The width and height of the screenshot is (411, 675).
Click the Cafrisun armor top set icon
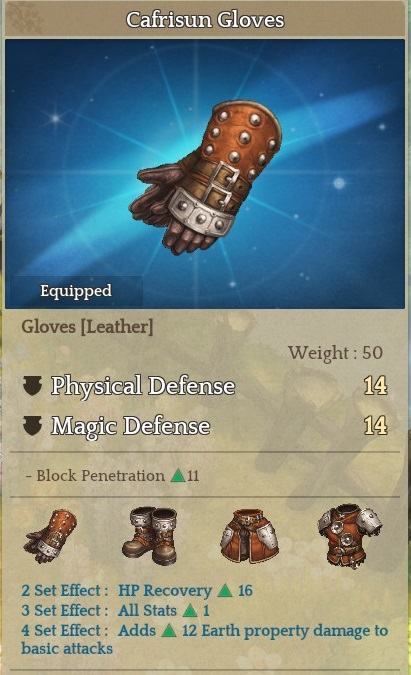(350, 536)
